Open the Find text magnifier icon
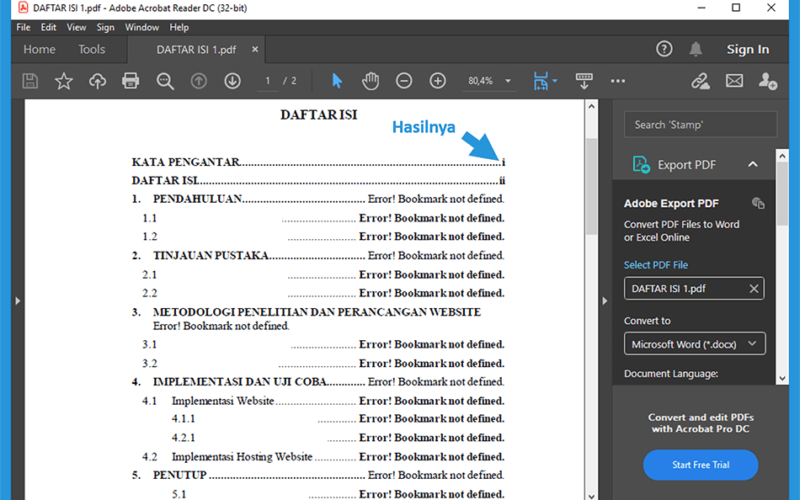The image size is (800, 500). [x=165, y=81]
